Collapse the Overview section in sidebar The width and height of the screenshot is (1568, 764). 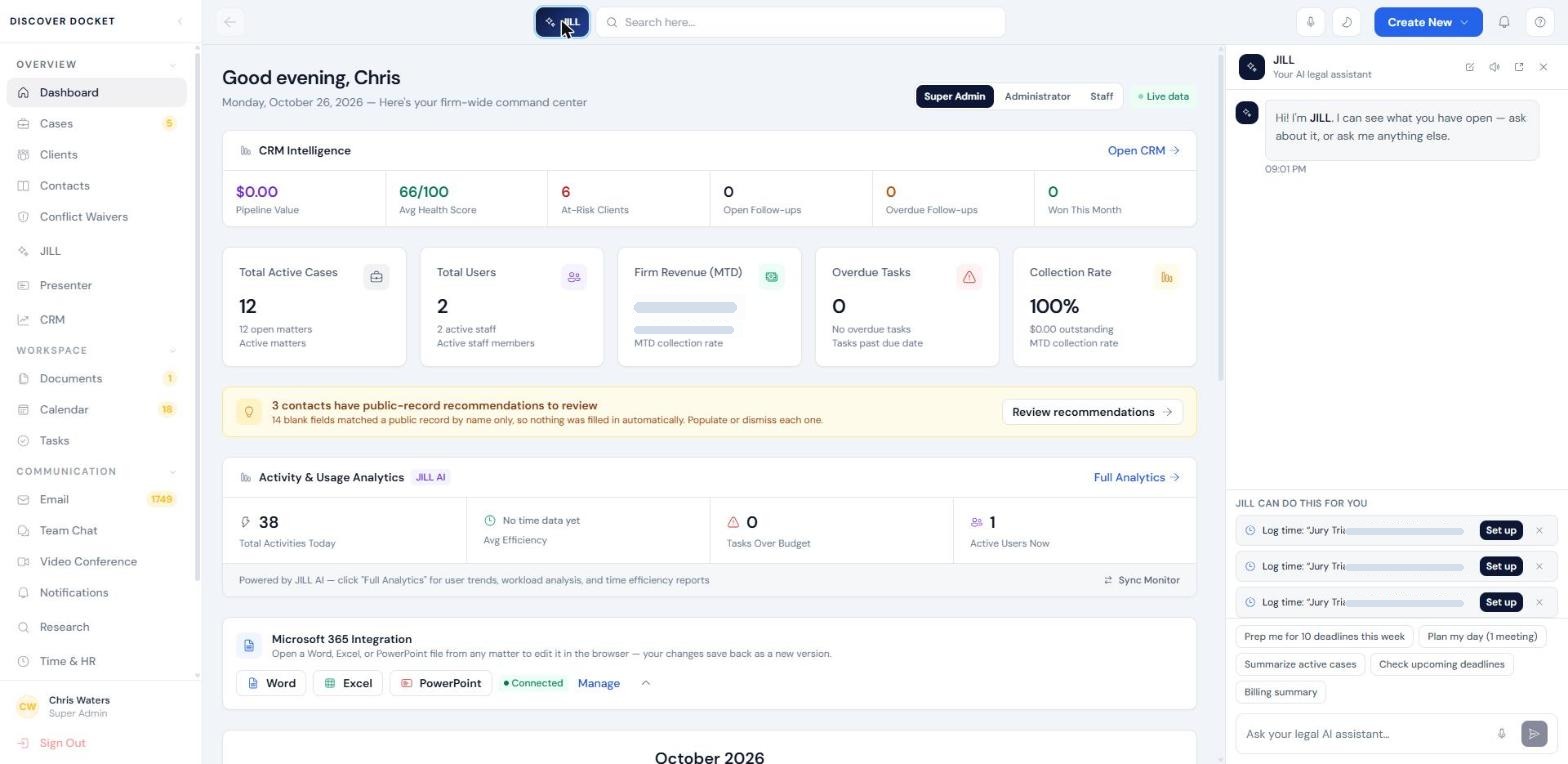172,65
